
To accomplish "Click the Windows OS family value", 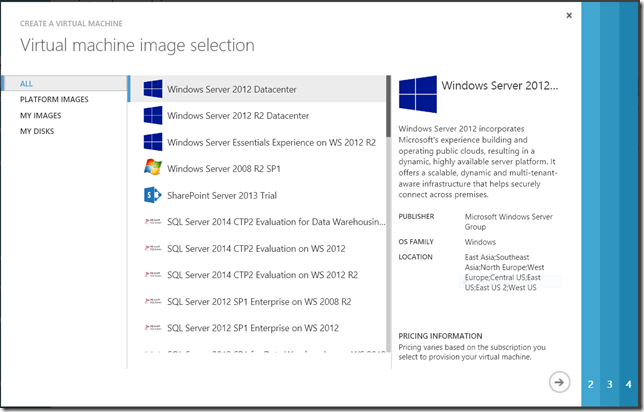I will (480, 242).
